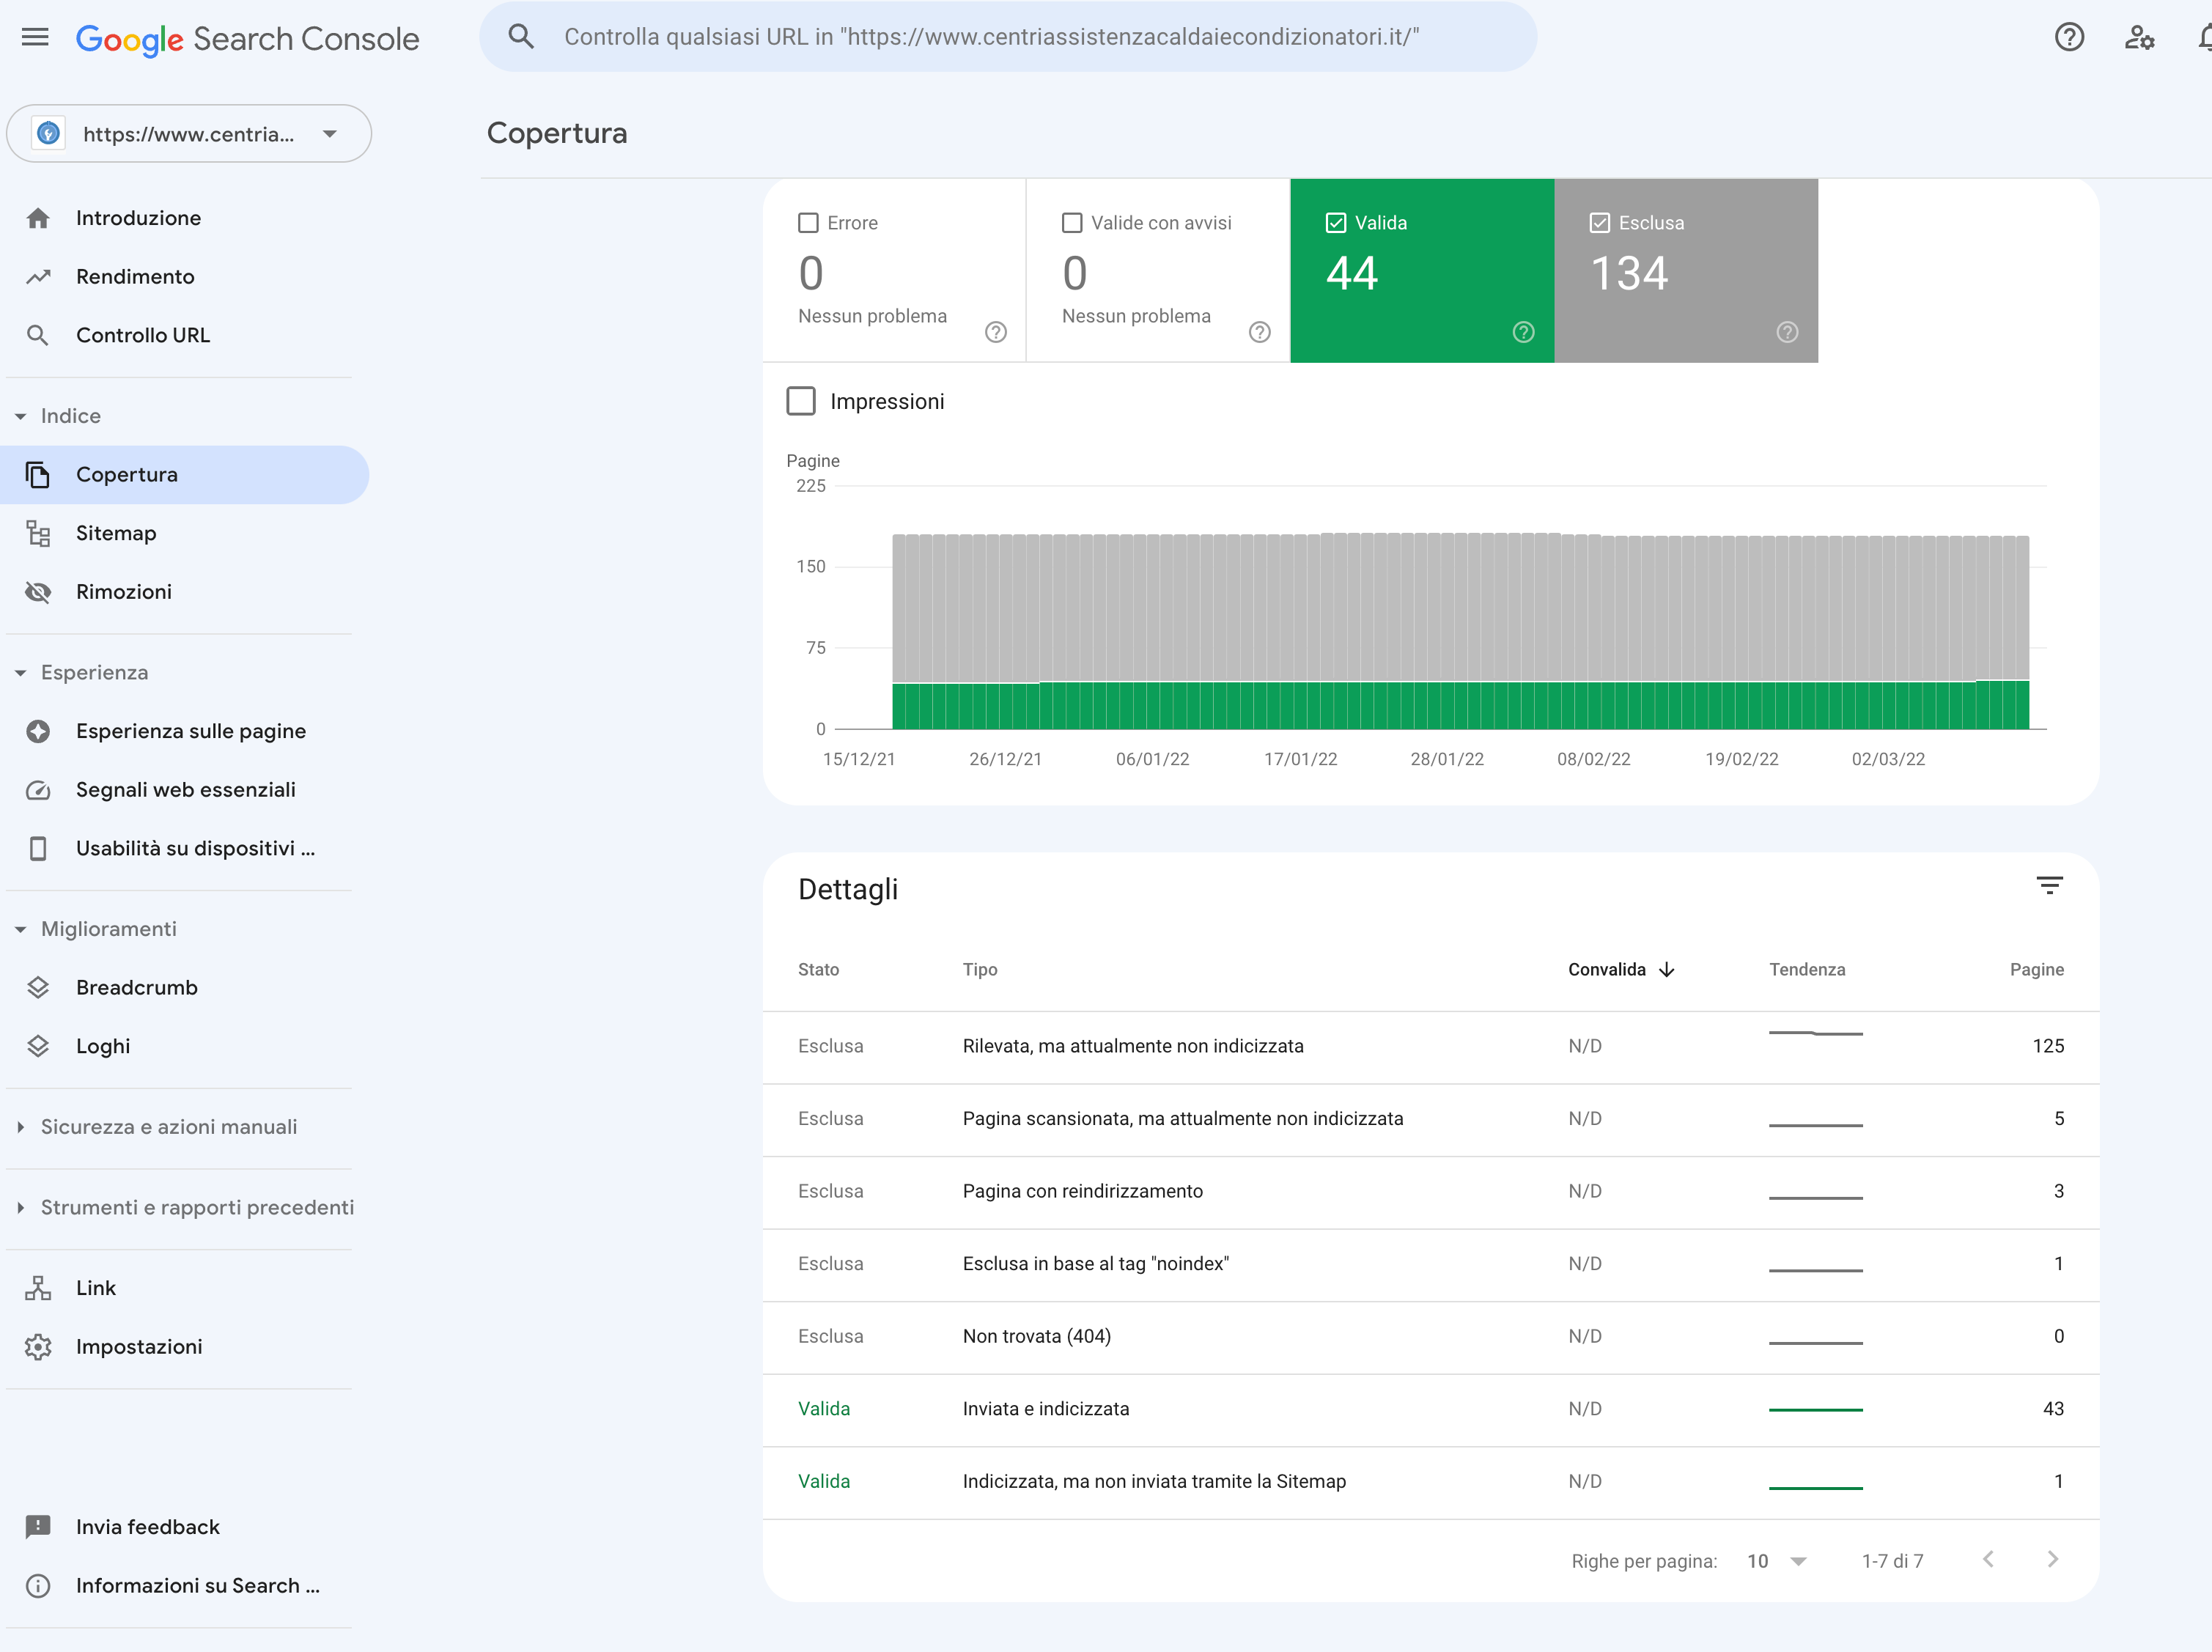Click the Esperienza sulle pagine icon

click(x=38, y=731)
